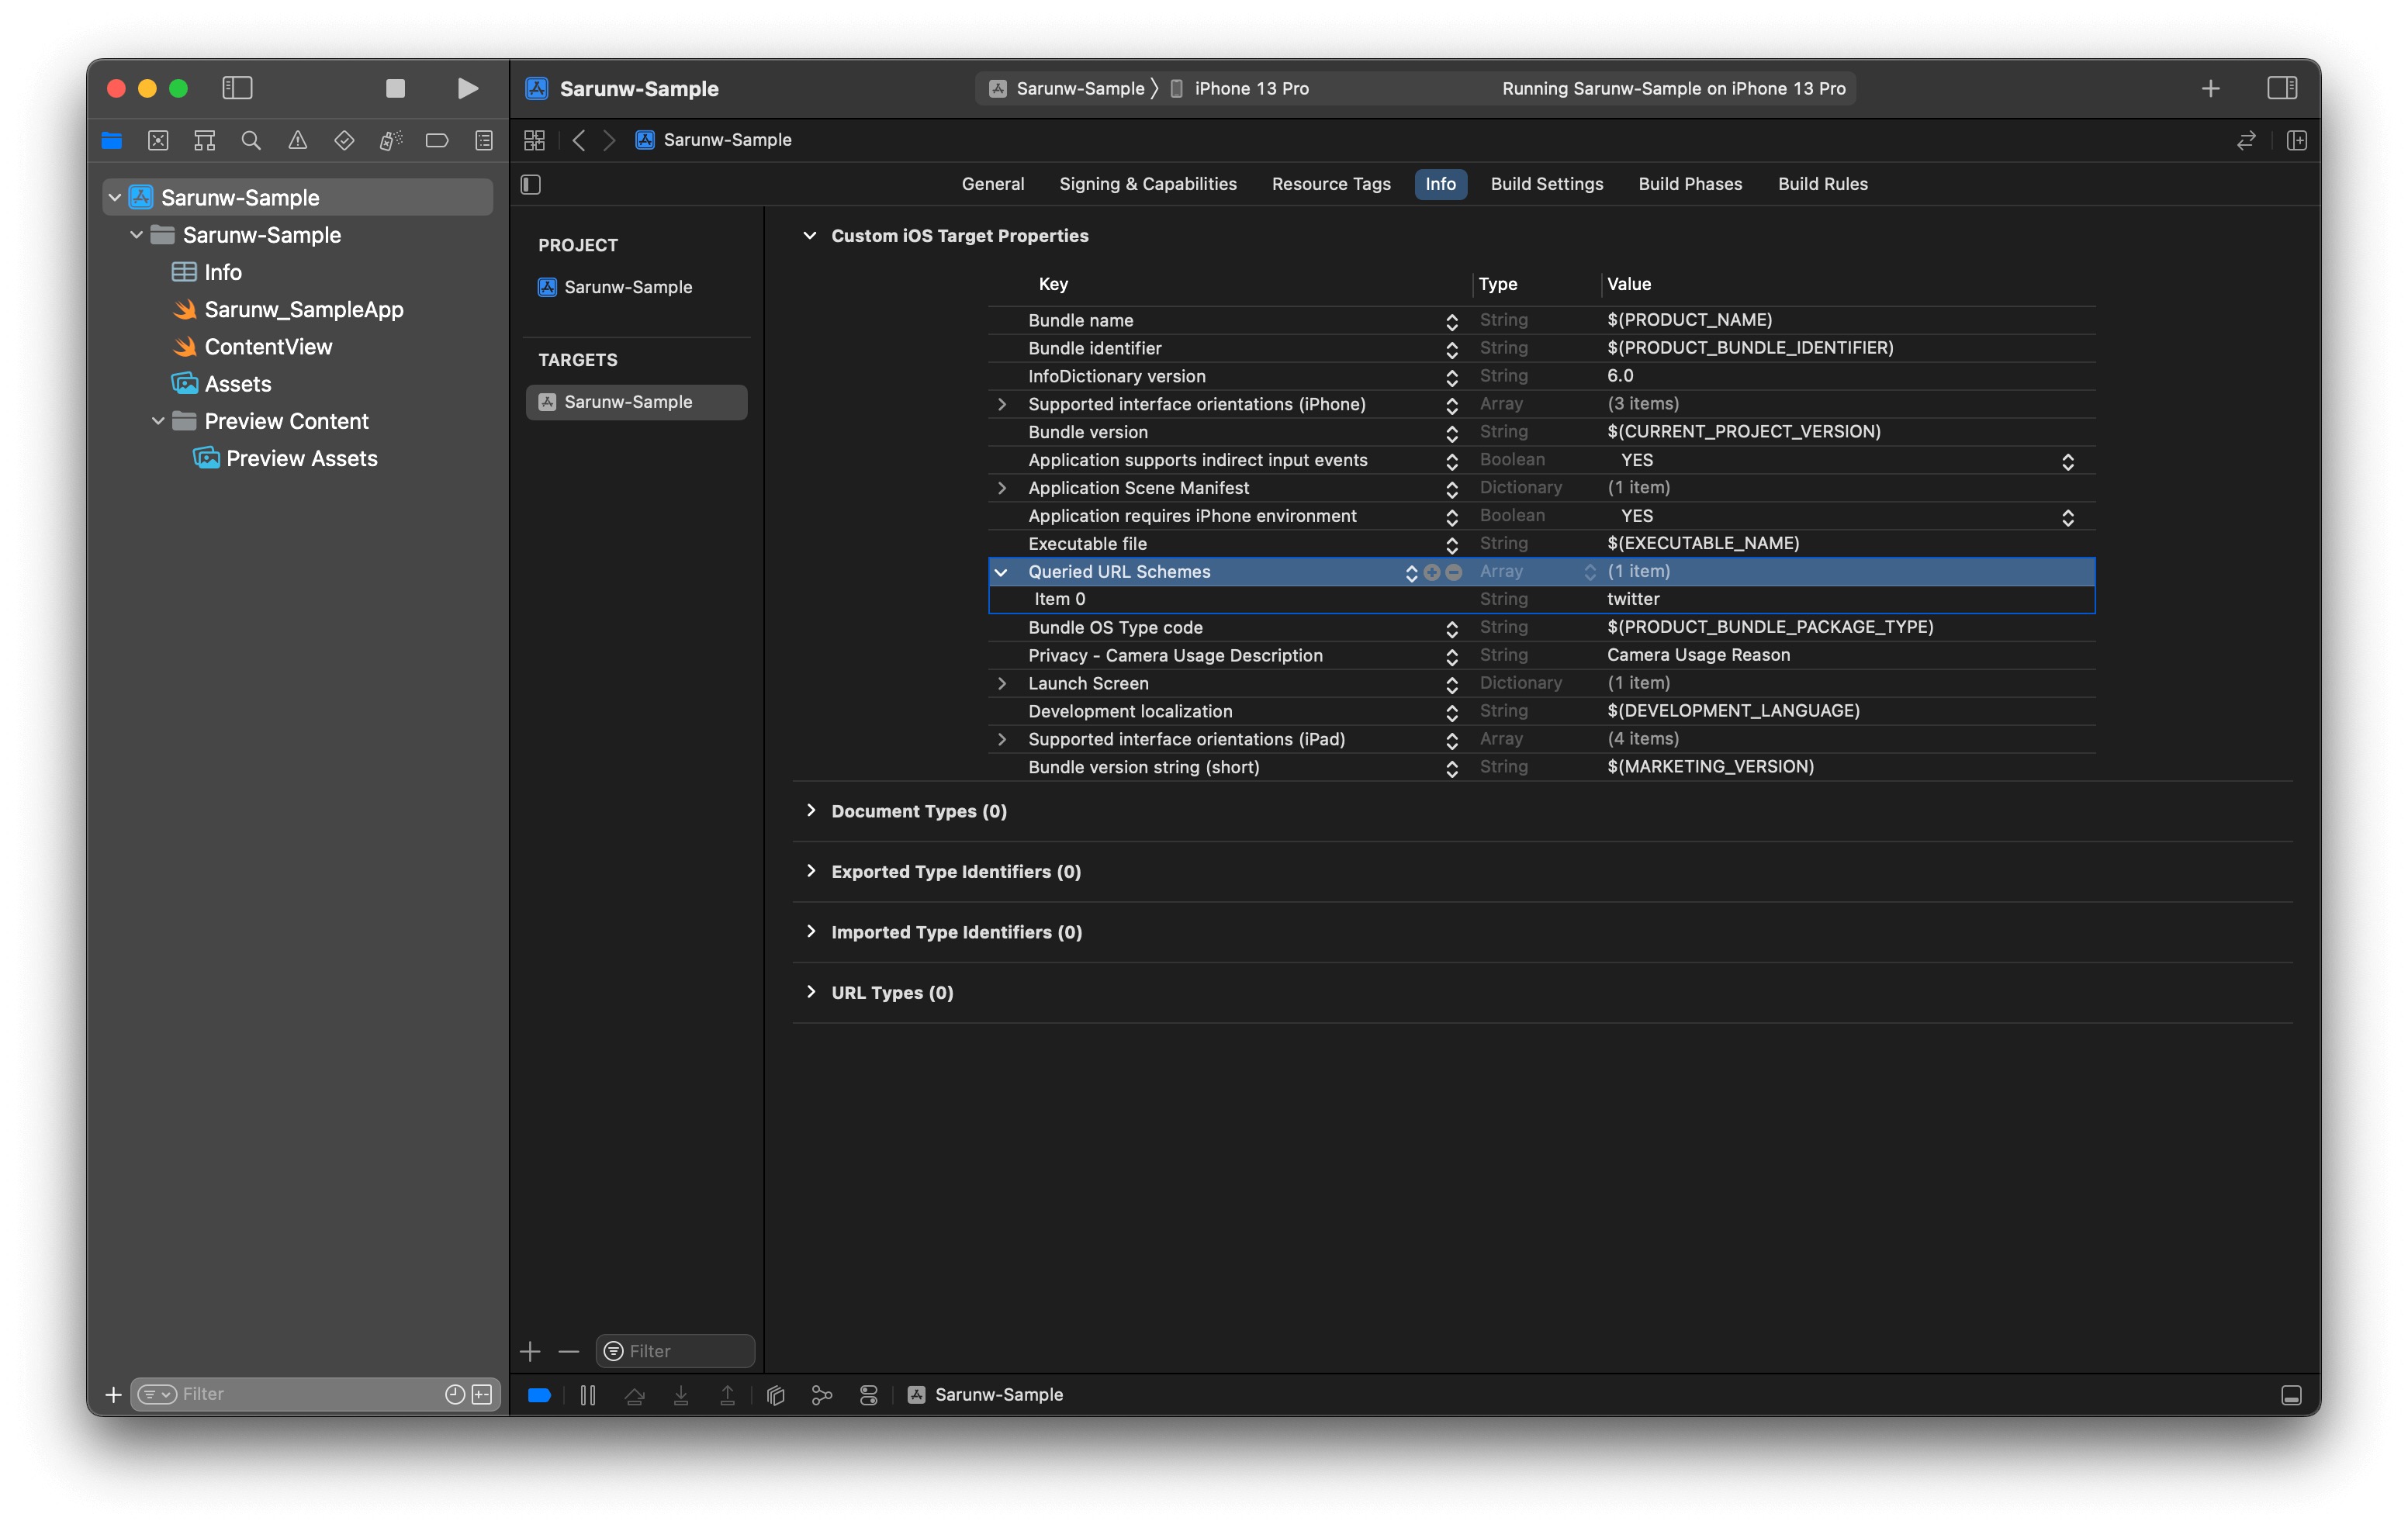2408x1531 pixels.
Task: Open the Issue navigator warning icon
Action: point(298,141)
